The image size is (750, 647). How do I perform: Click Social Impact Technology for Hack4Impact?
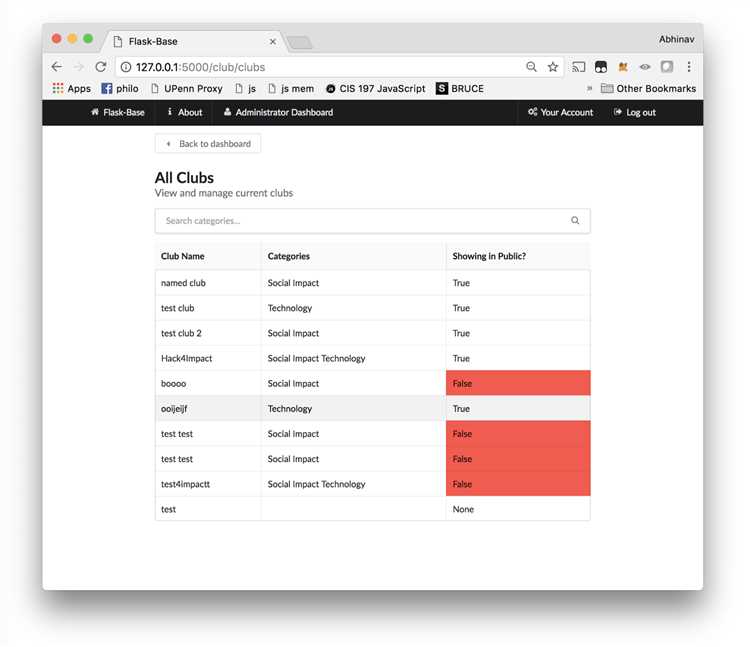316,358
